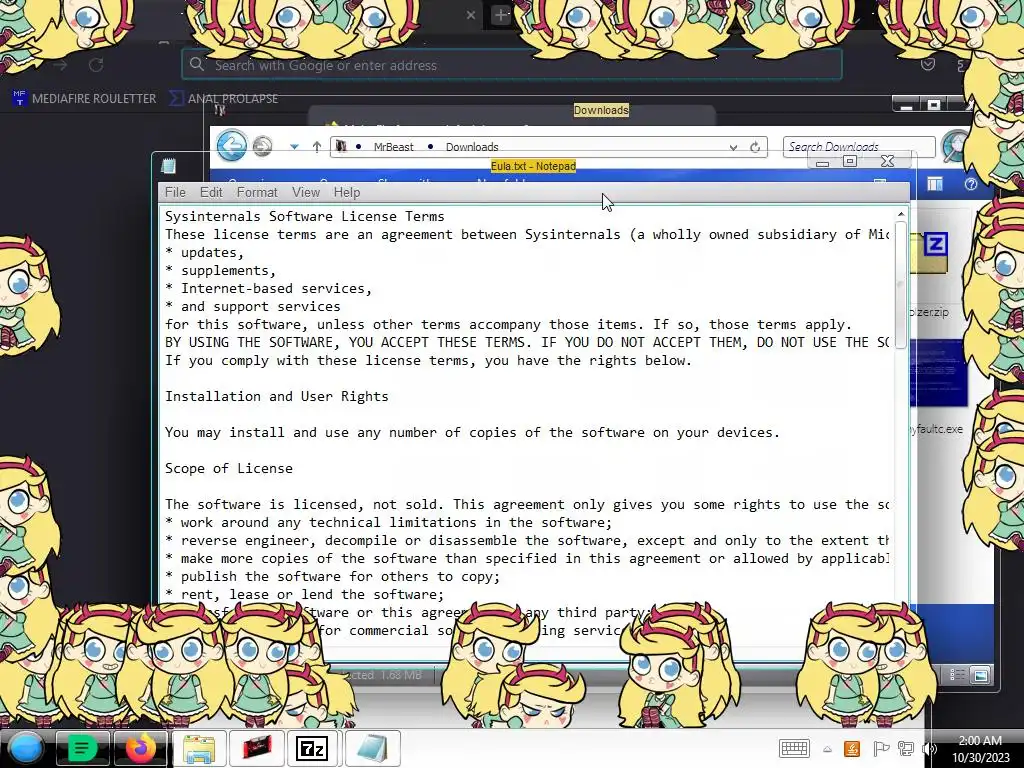Refresh the Downloads explorer window
The width and height of the screenshot is (1024, 768).
tap(755, 147)
